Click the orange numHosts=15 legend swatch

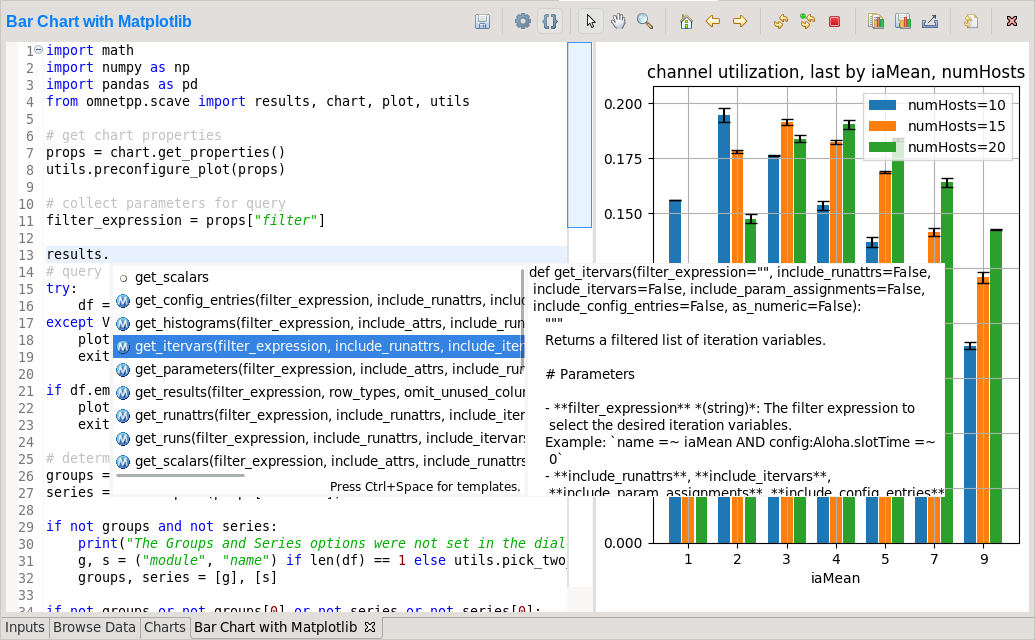tap(883, 126)
